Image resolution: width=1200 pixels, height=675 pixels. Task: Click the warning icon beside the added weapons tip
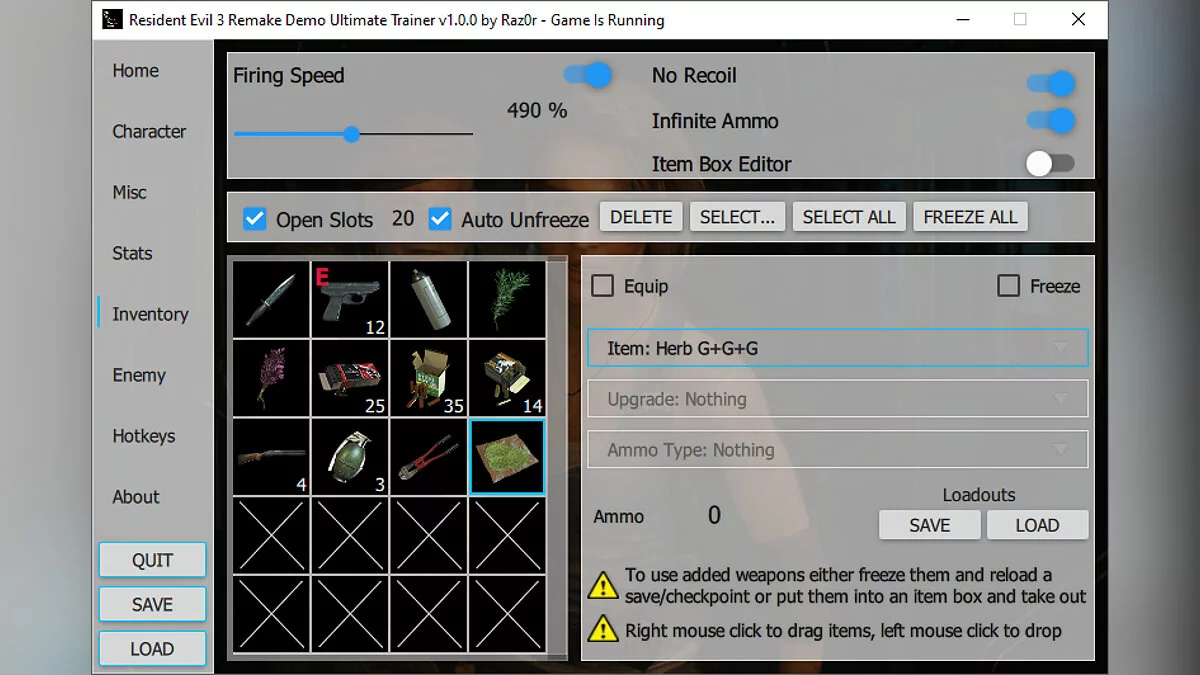click(x=602, y=585)
